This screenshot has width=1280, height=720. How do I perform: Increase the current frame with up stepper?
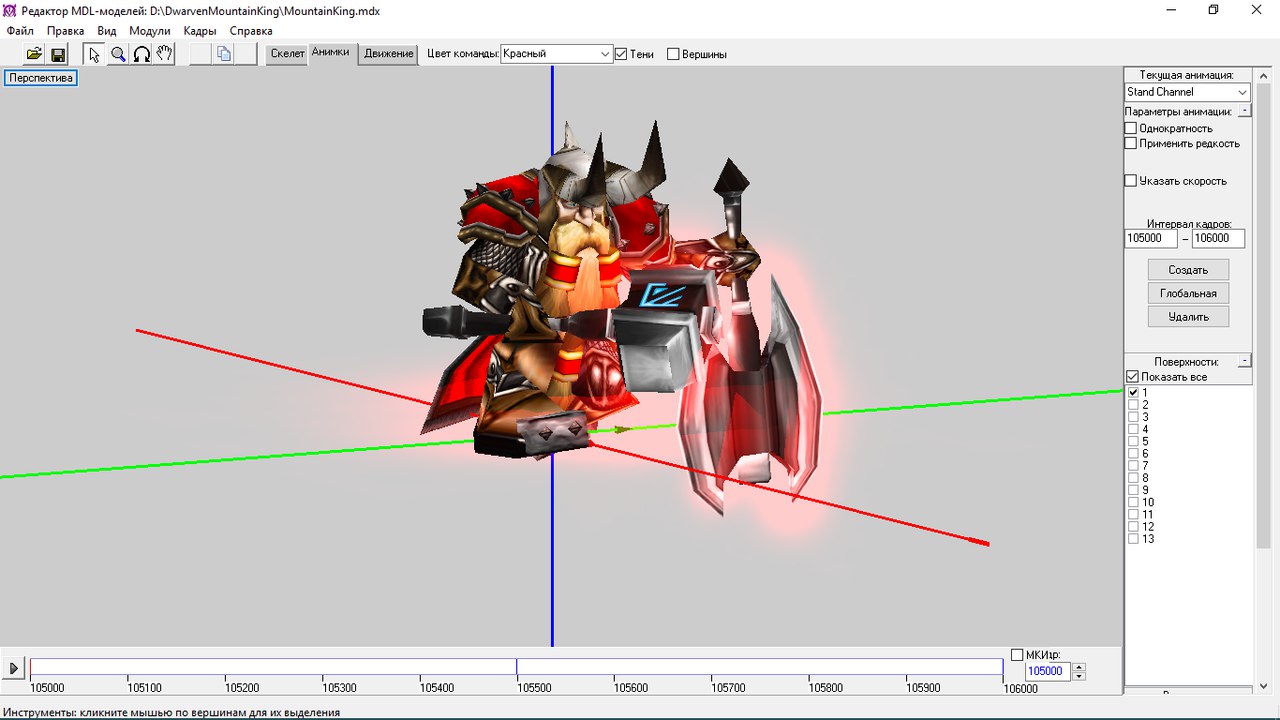1078,667
